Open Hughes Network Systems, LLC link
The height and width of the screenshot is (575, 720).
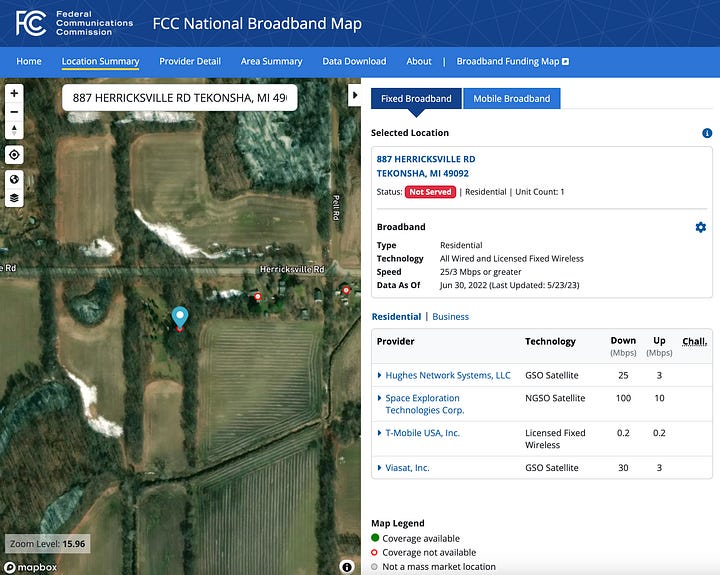pos(448,375)
